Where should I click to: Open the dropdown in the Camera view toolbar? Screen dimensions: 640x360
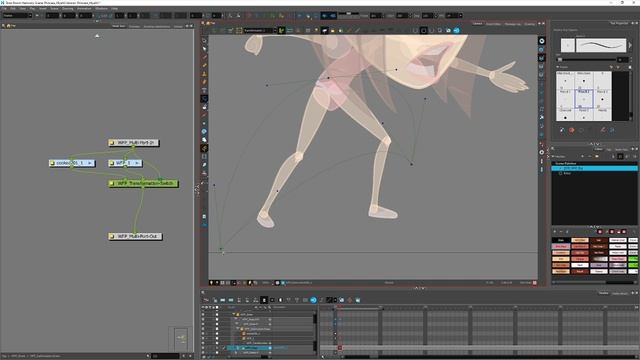(x=260, y=30)
